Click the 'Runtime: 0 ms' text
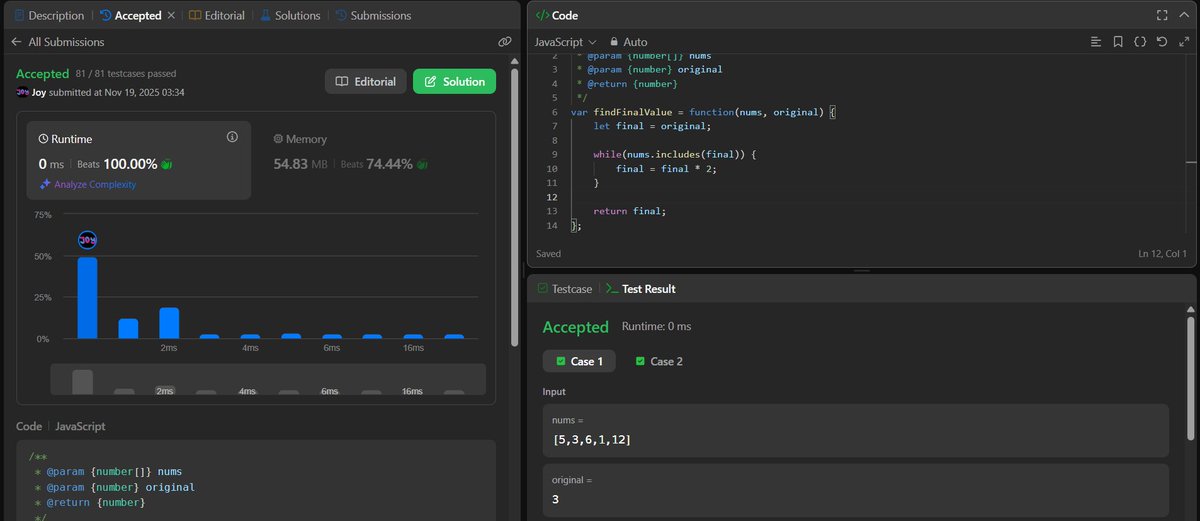Image resolution: width=1200 pixels, height=521 pixels. [x=656, y=327]
